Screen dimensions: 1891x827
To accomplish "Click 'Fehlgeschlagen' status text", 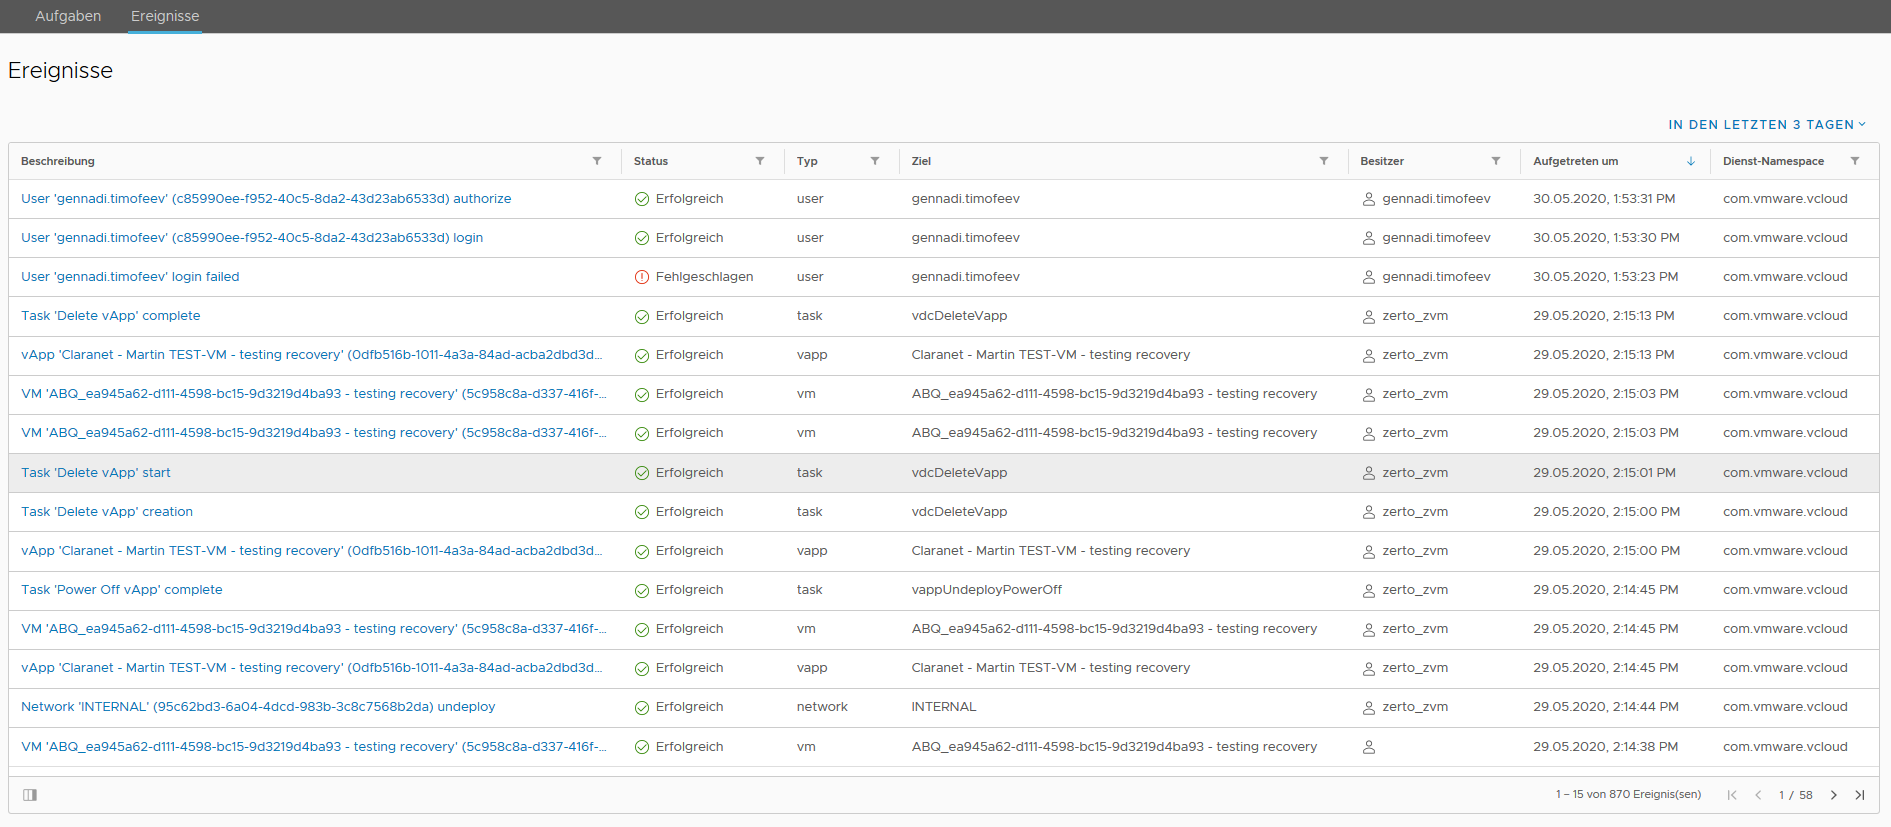I will [705, 277].
